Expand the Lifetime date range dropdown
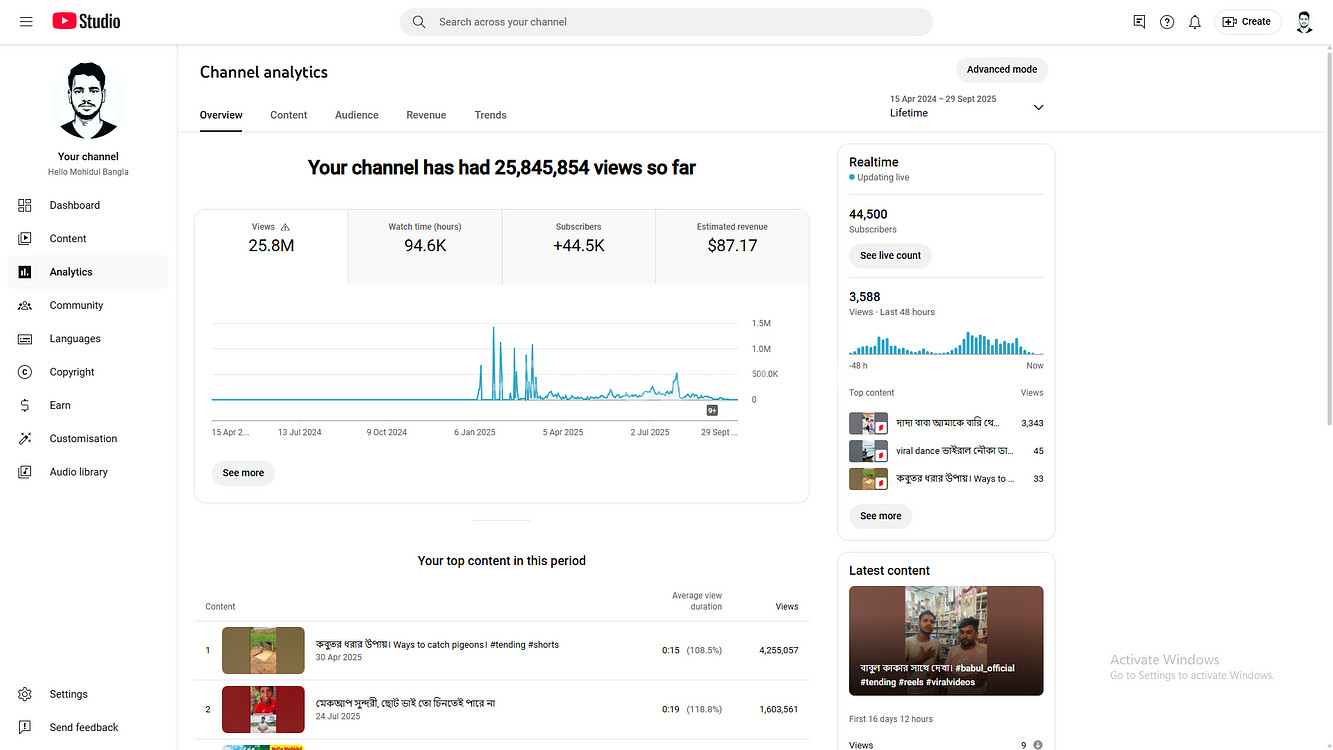This screenshot has height=750, width=1333. [1038, 107]
